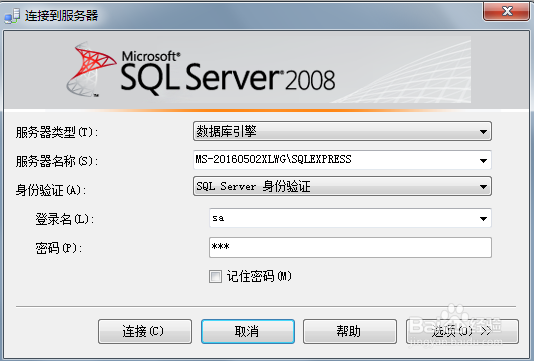
Task: Open the authentication (身份验证) dropdown
Action: tap(342, 186)
